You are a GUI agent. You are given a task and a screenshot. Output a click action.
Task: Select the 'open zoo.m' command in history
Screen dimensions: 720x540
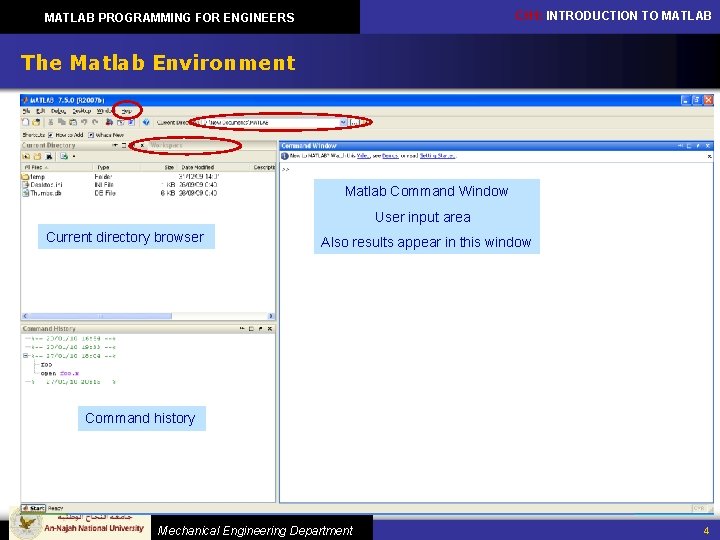click(60, 373)
